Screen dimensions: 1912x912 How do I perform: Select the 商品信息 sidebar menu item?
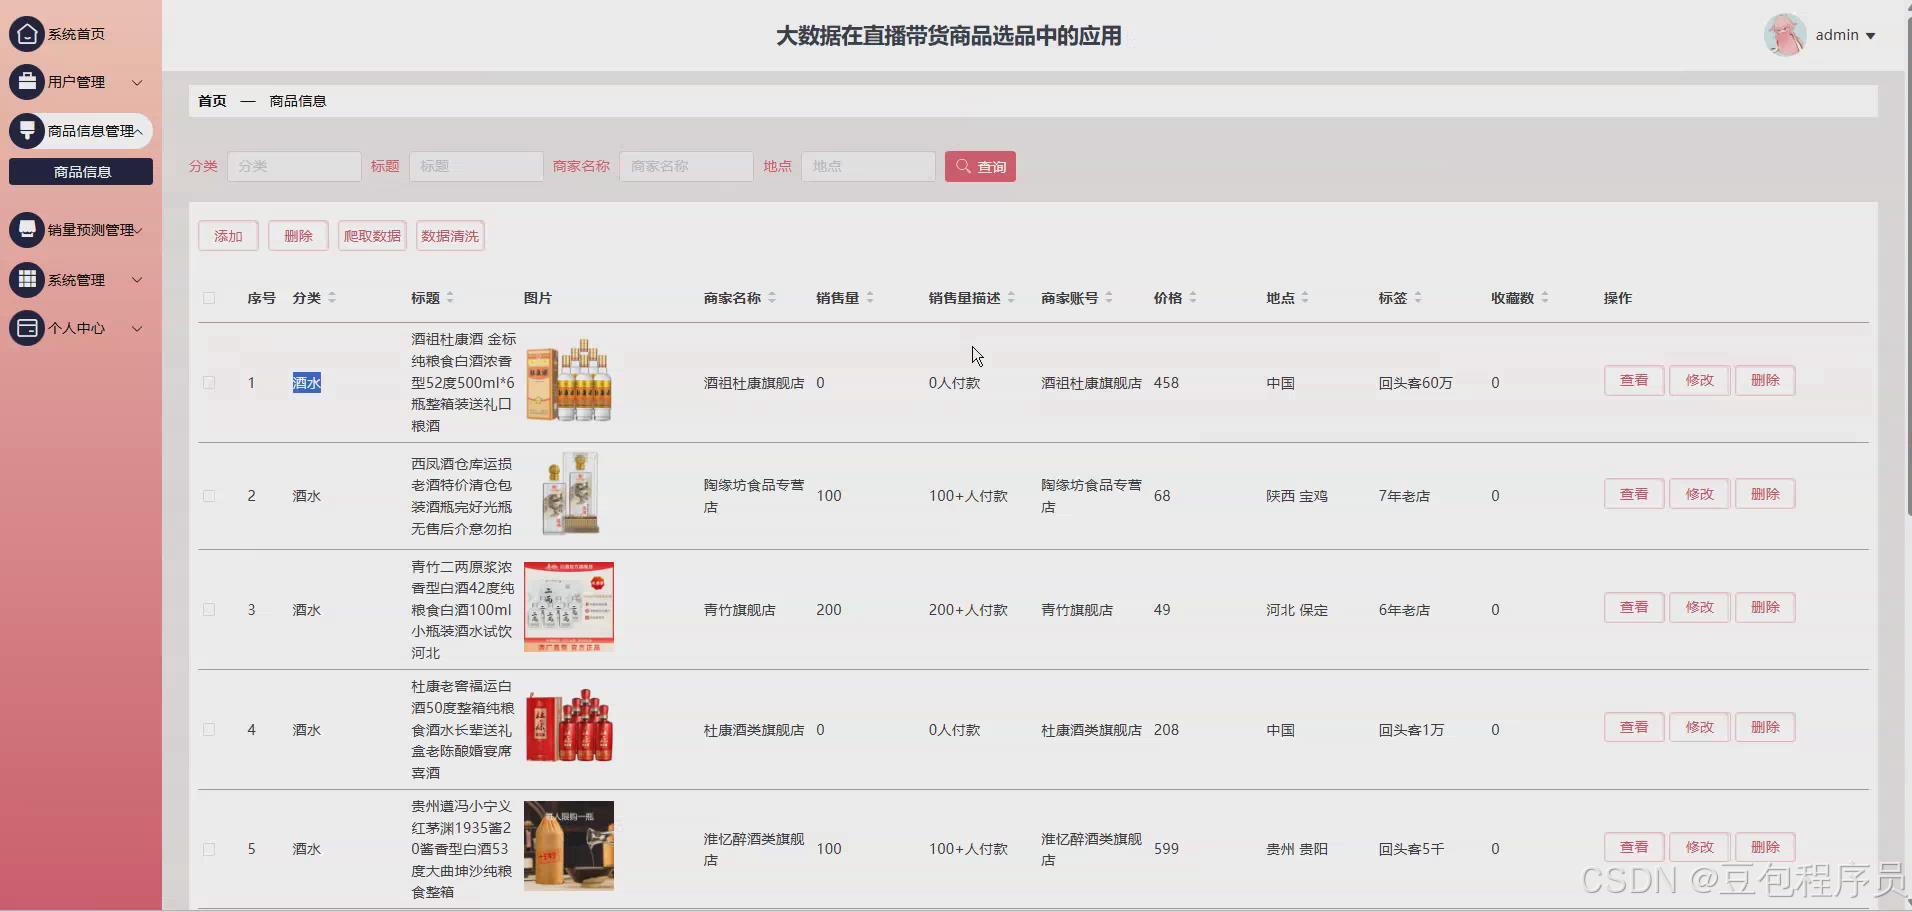[x=80, y=171]
